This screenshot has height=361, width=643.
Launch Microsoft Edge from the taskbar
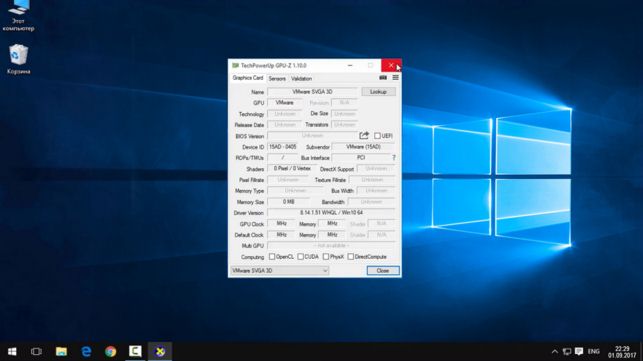pyautogui.click(x=86, y=352)
